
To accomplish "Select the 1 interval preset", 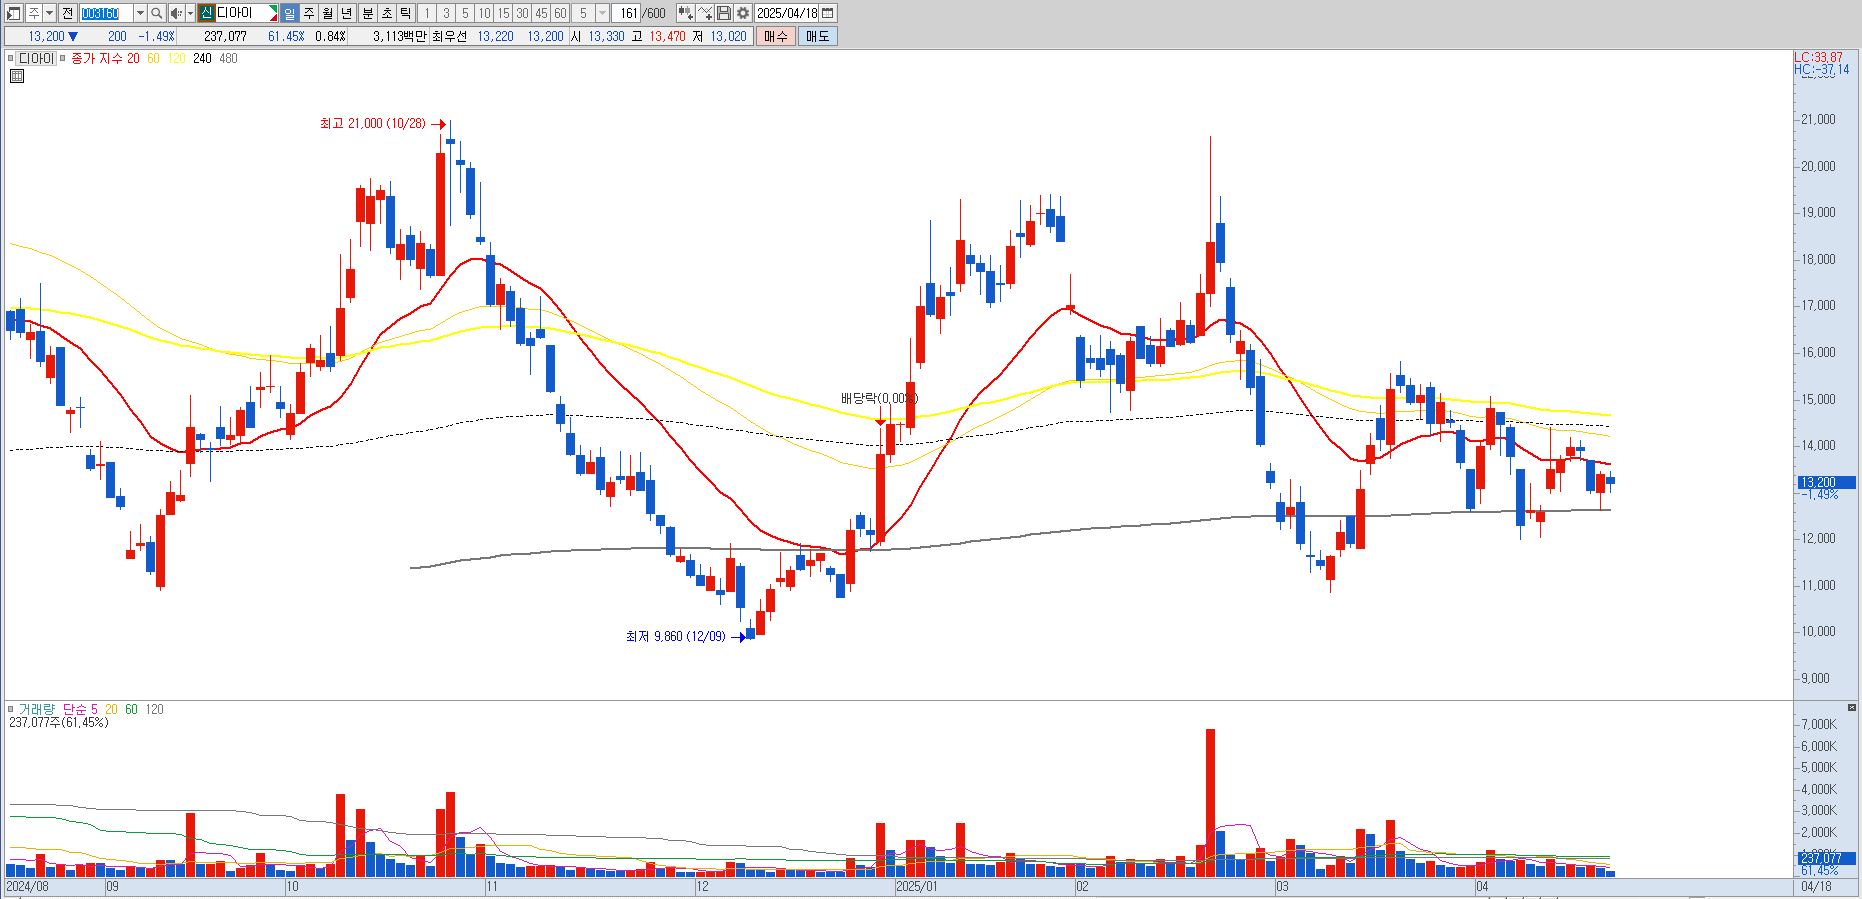I will 427,13.
